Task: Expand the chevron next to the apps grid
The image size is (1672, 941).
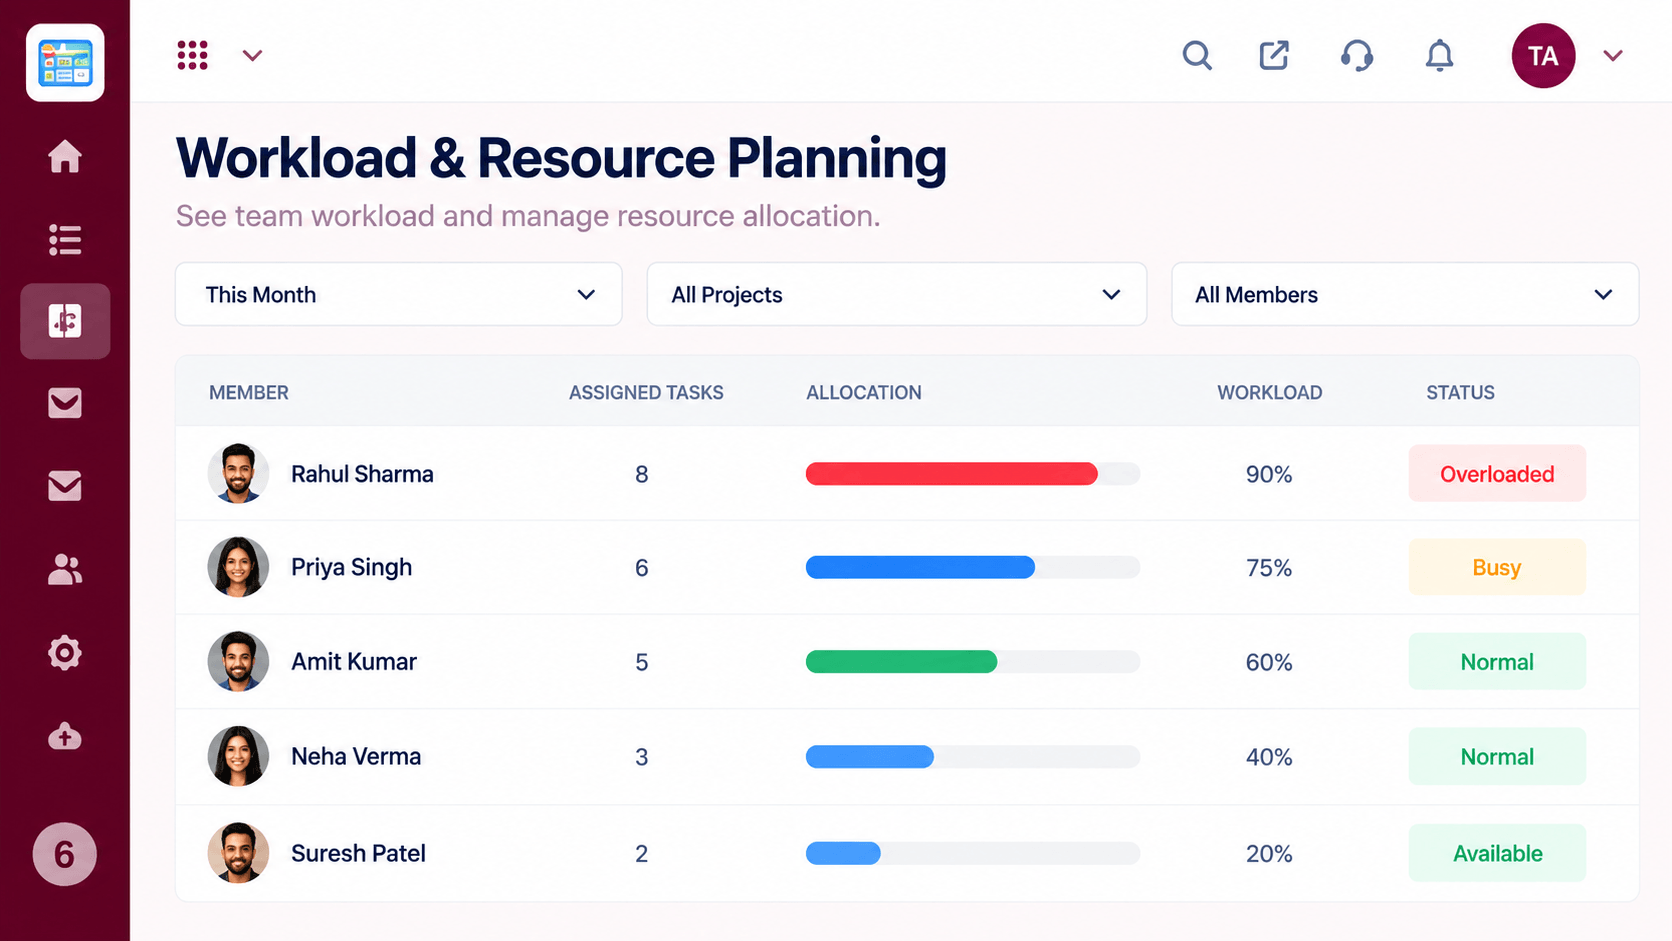Action: pyautogui.click(x=252, y=56)
